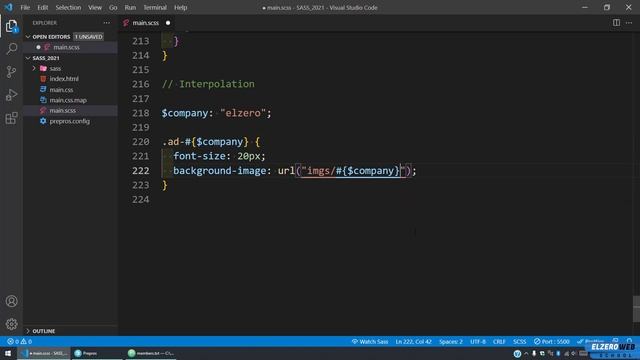Viewport: 640px width, 360px height.
Task: Click the Port : 5500 live server item
Action: (551, 341)
